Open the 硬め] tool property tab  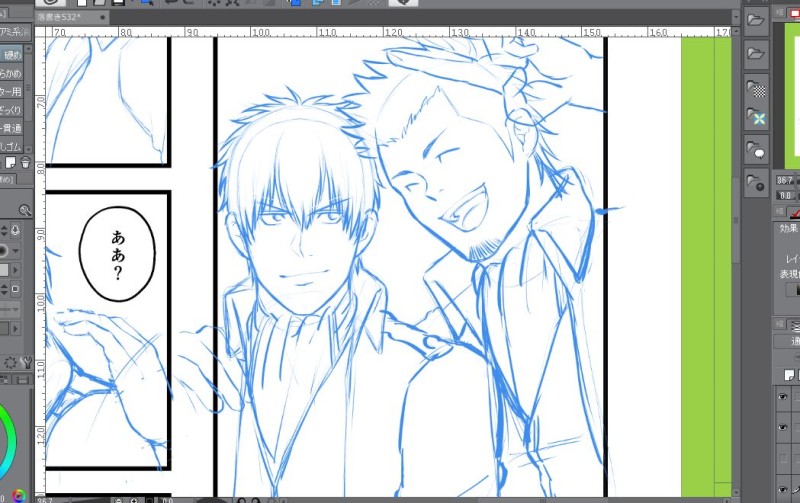pyautogui.click(x=7, y=180)
